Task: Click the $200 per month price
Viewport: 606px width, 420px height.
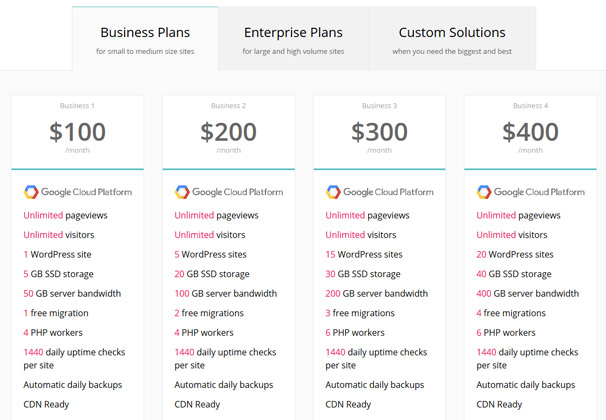Action: tap(228, 132)
